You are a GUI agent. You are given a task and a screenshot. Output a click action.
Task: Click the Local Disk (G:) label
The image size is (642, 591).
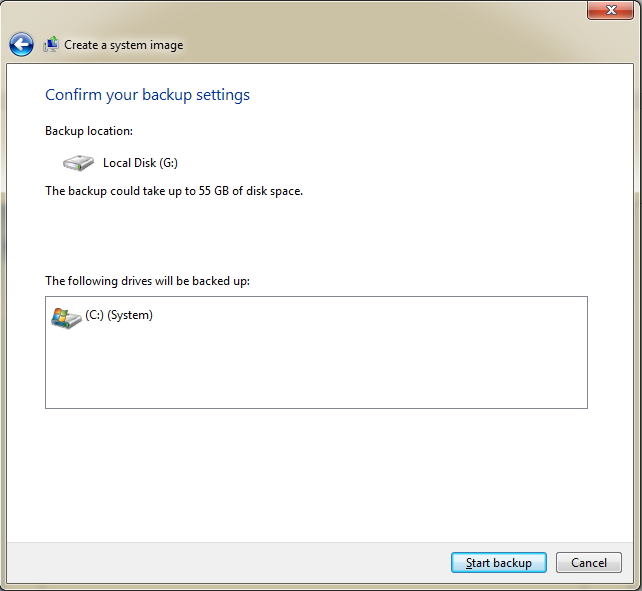point(140,163)
